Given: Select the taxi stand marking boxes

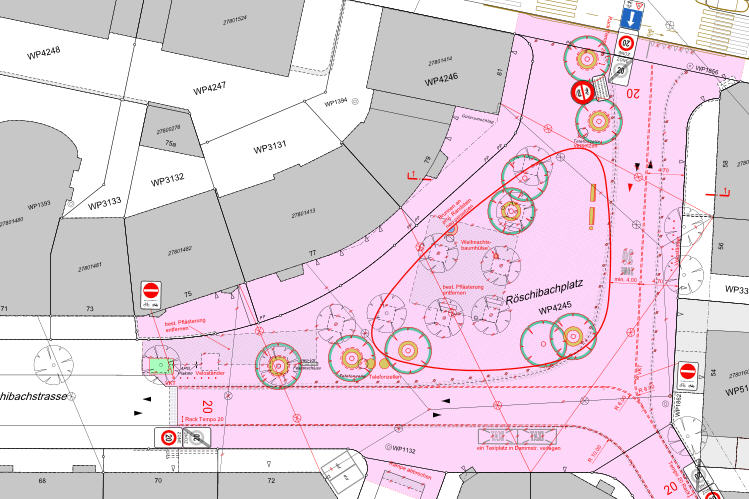Looking at the screenshot, I should (x=515, y=436).
